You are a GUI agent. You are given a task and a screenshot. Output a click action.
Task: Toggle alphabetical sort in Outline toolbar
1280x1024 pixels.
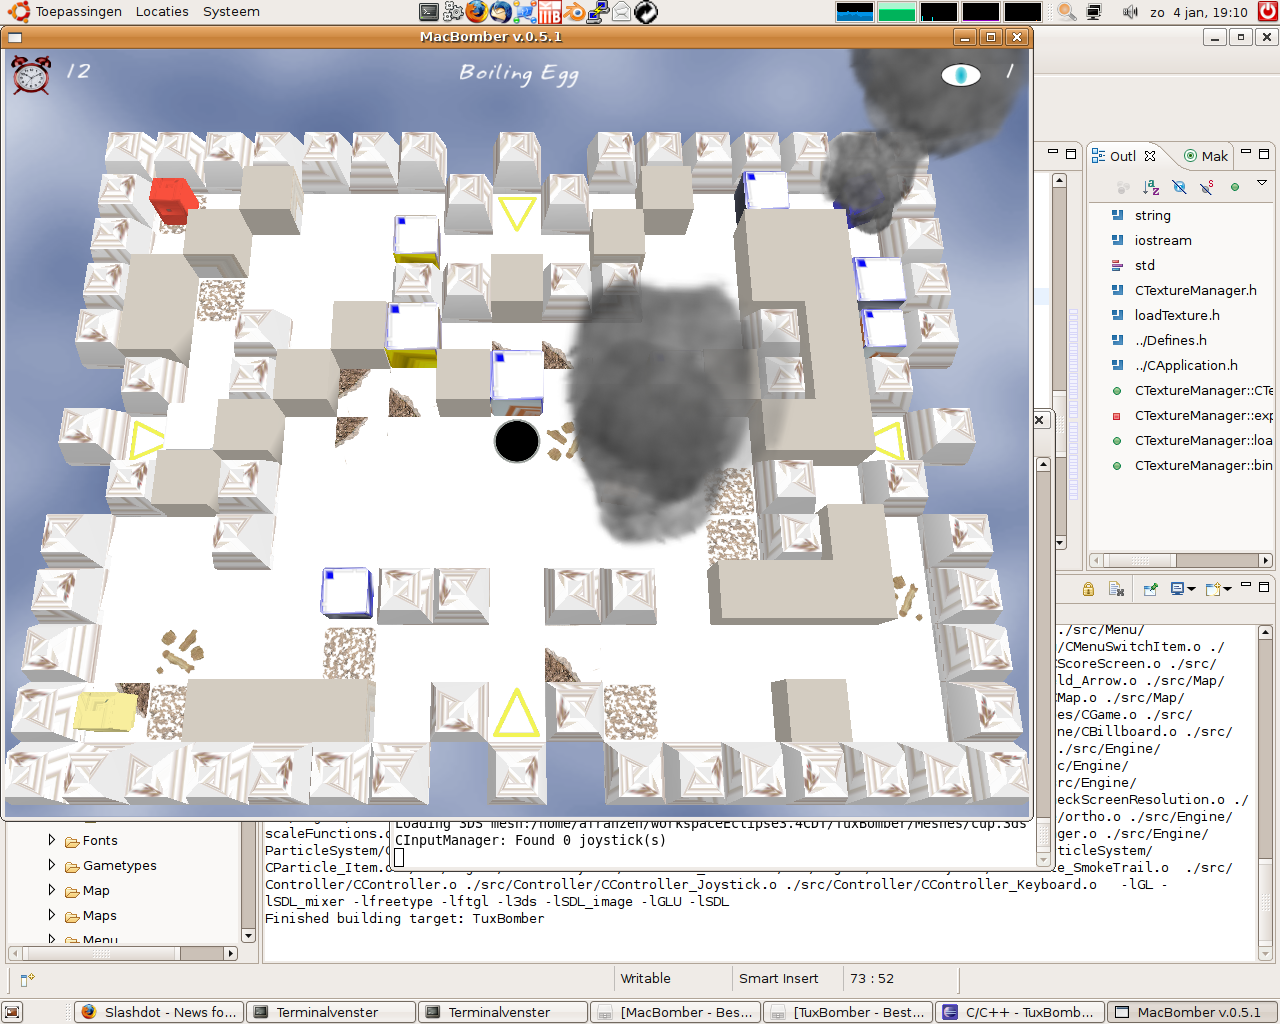click(x=1151, y=187)
